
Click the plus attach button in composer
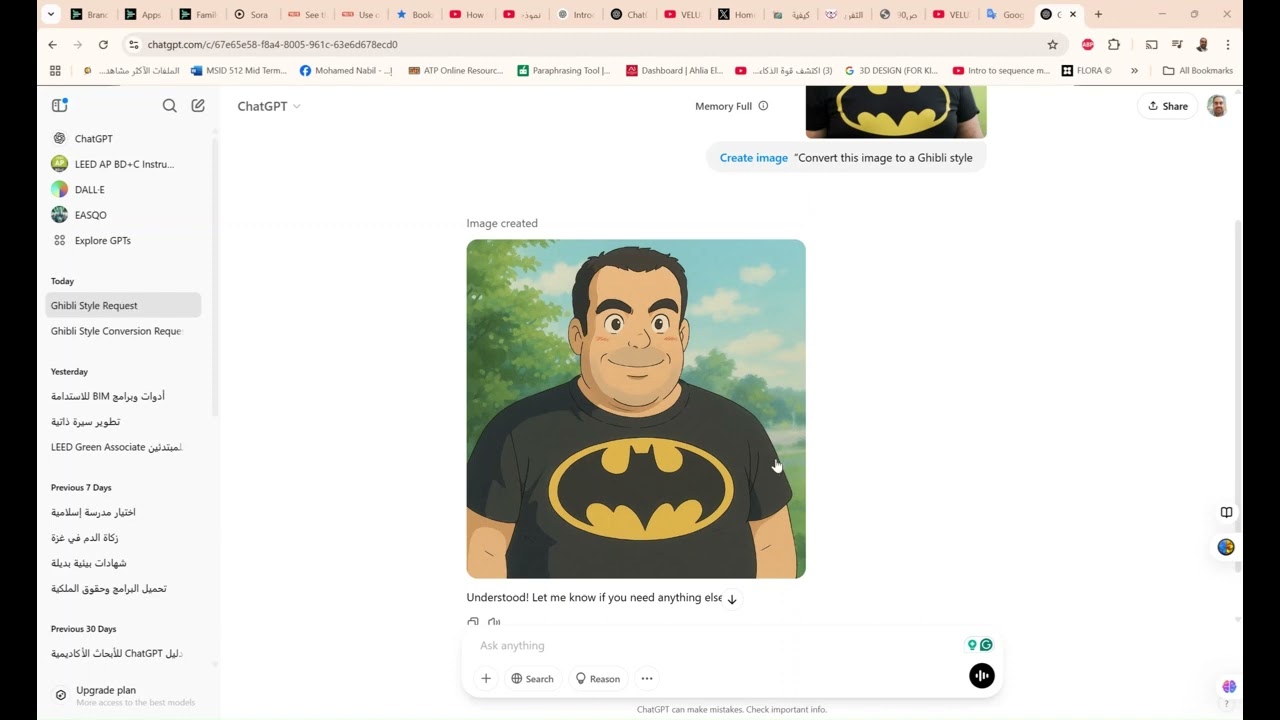pos(486,678)
